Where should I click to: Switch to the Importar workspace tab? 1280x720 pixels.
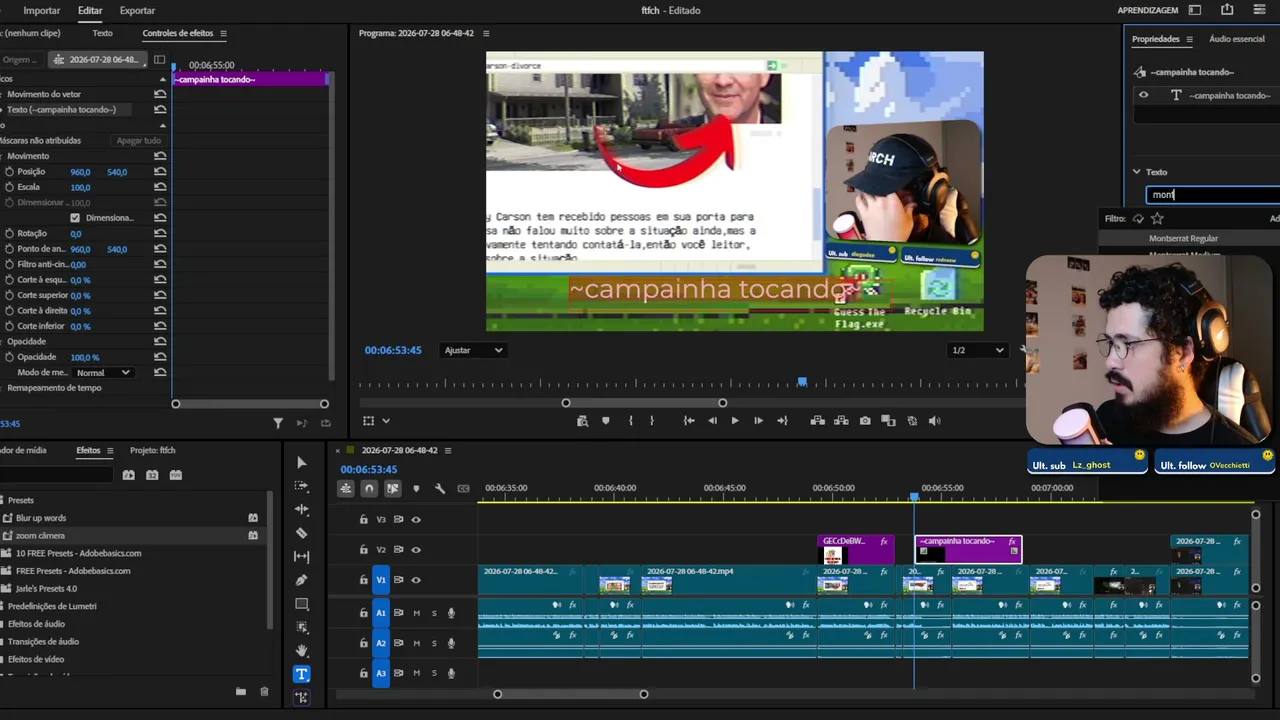[x=42, y=10]
